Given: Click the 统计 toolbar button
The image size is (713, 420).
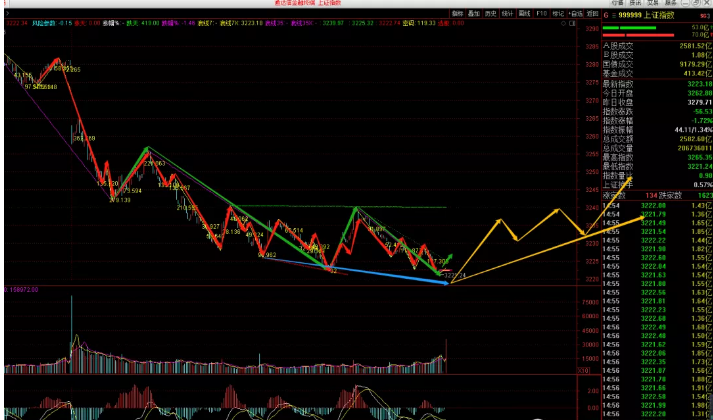Looking at the screenshot, I should [507, 14].
